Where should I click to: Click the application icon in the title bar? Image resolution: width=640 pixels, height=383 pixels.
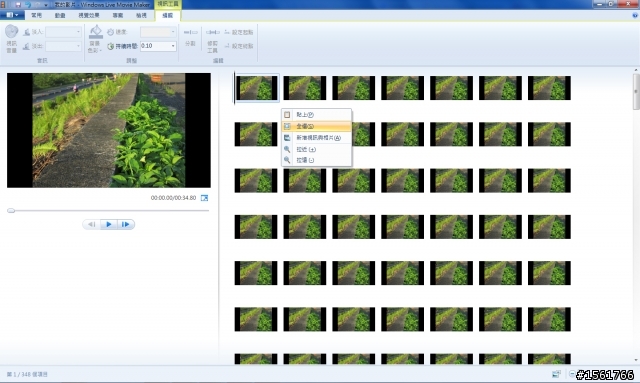click(4, 4)
